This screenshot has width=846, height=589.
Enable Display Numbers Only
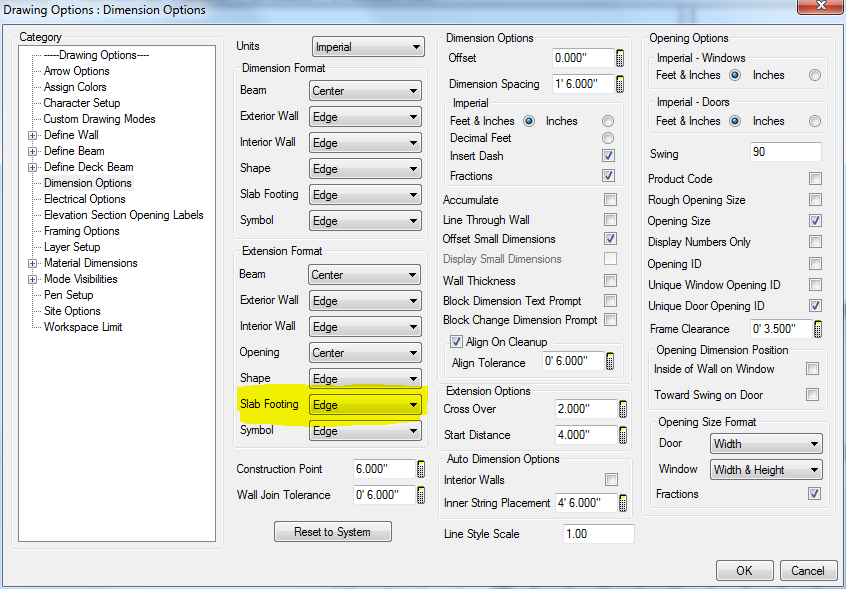(x=815, y=242)
